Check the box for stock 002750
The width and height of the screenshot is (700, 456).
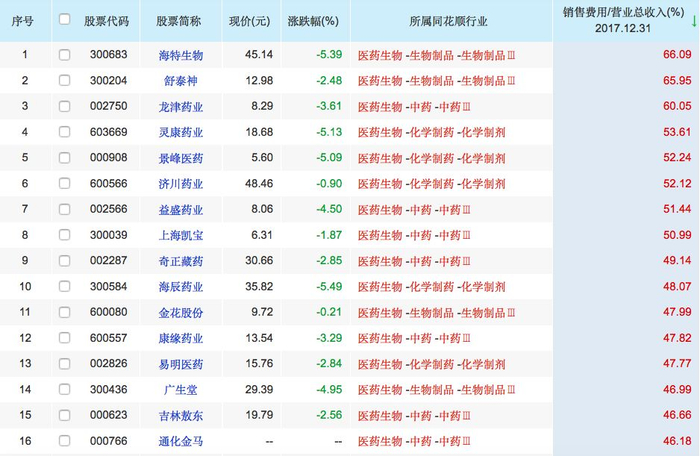tap(65, 106)
